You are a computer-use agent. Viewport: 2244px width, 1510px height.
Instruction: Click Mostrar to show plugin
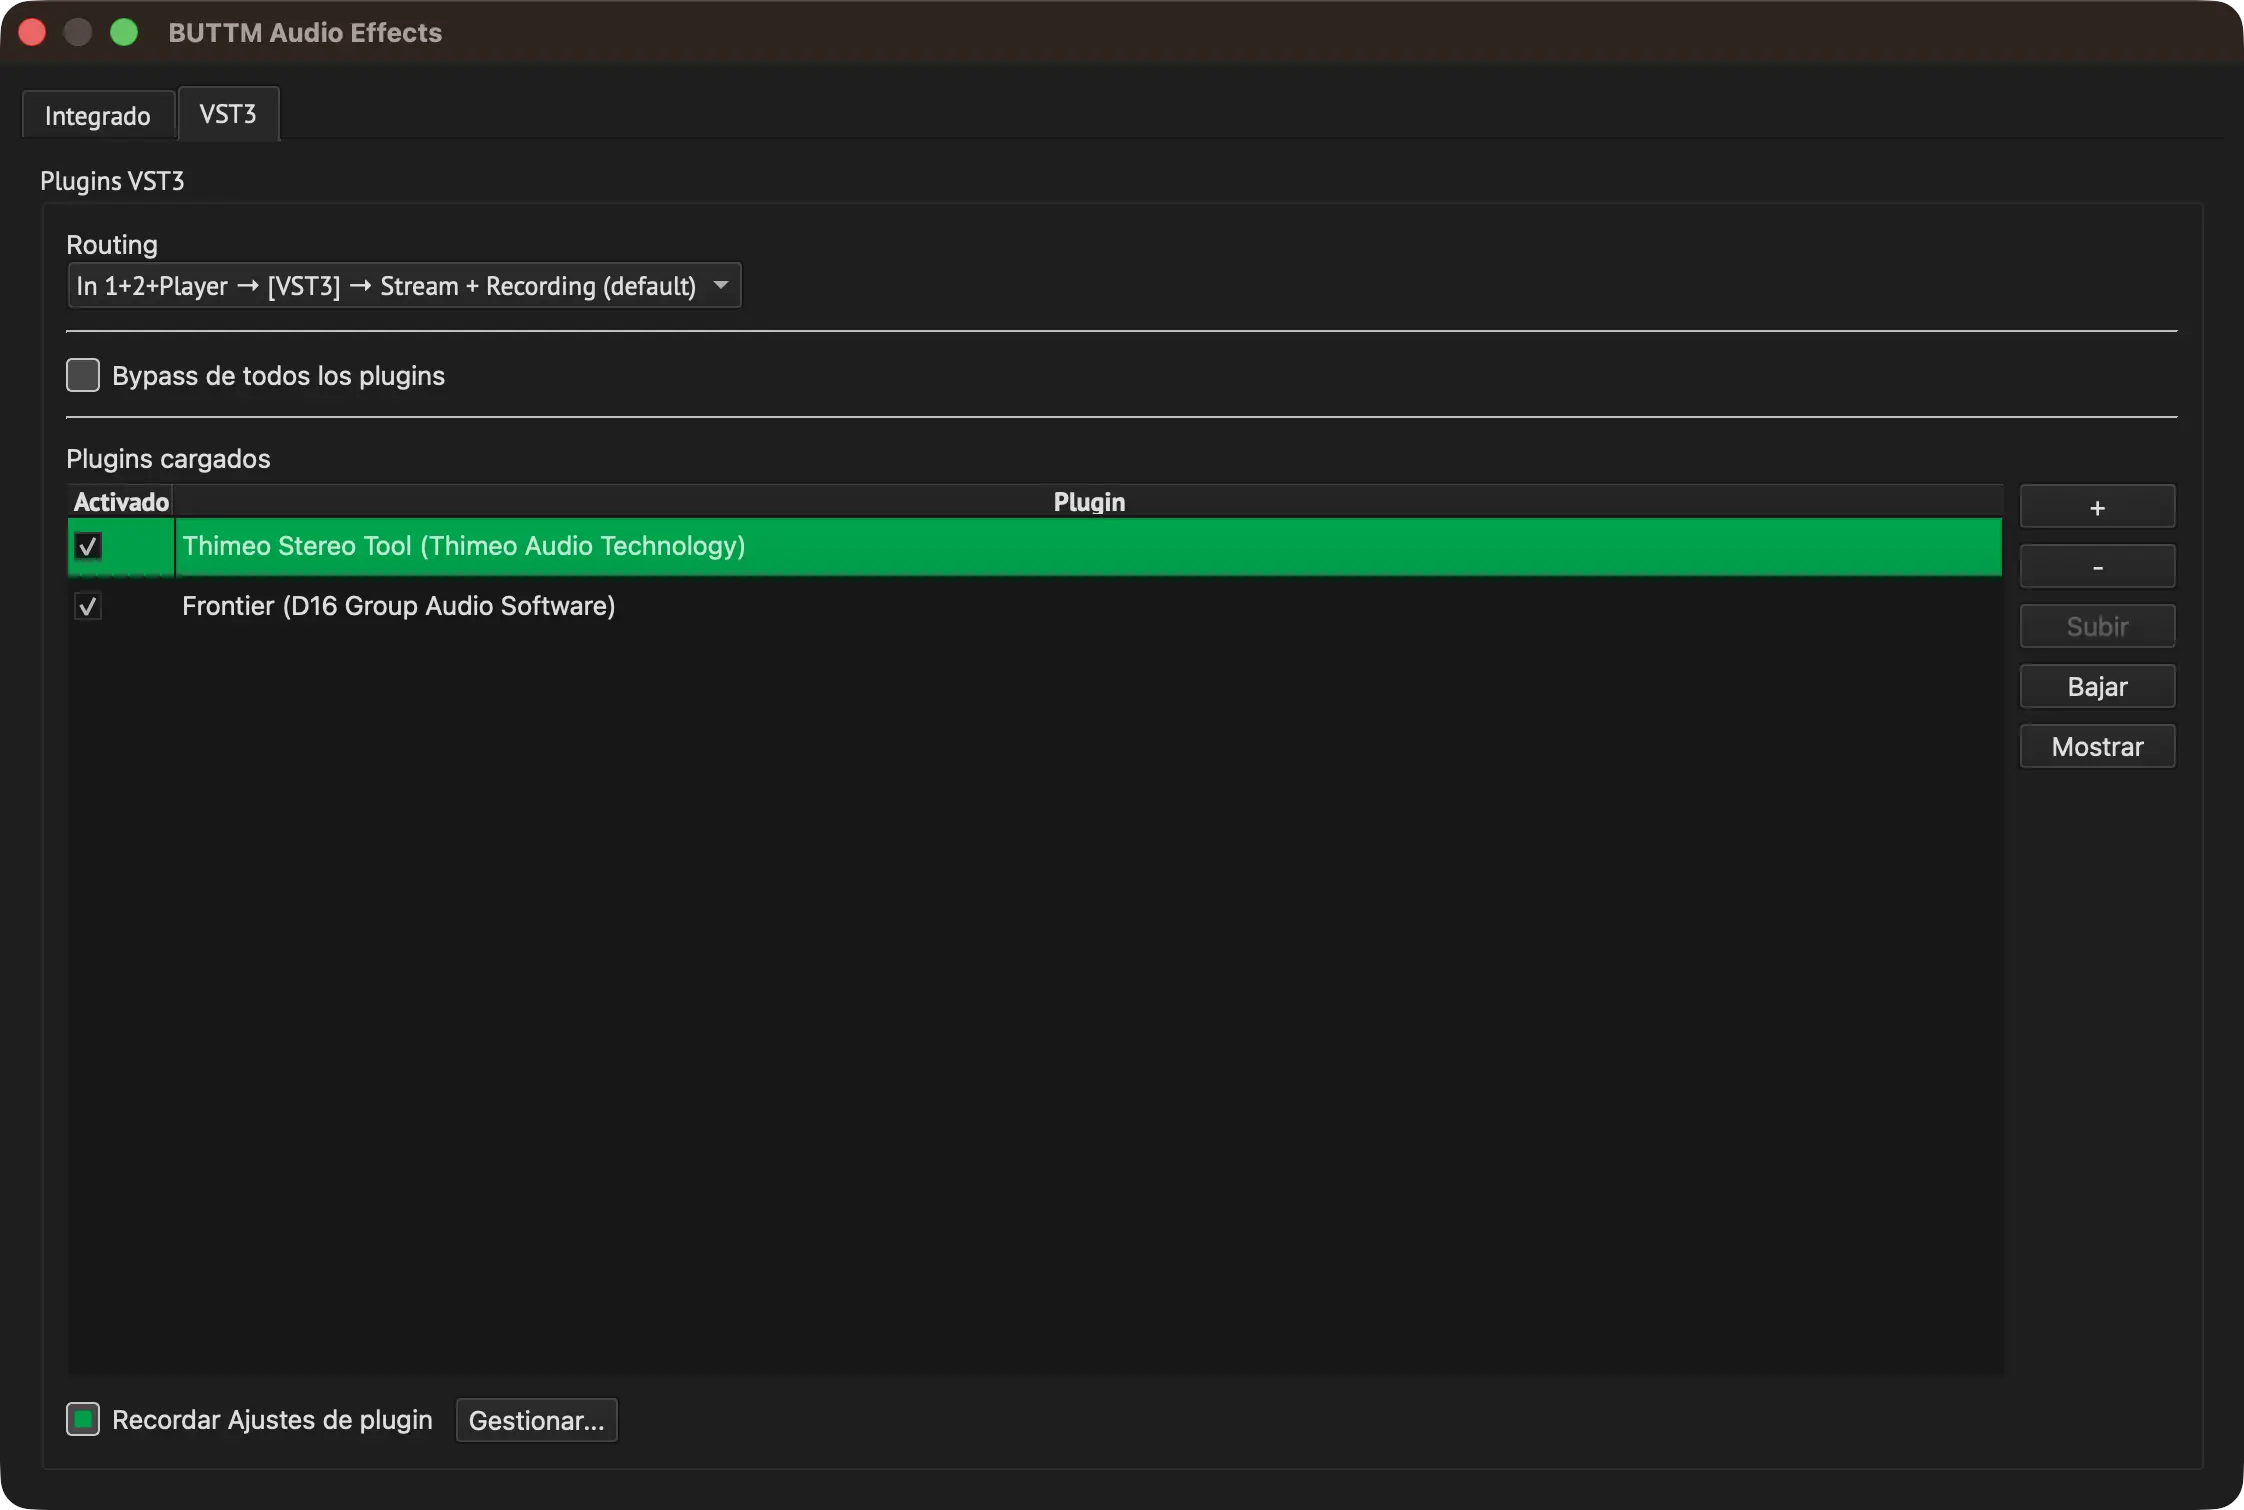pyautogui.click(x=2097, y=747)
